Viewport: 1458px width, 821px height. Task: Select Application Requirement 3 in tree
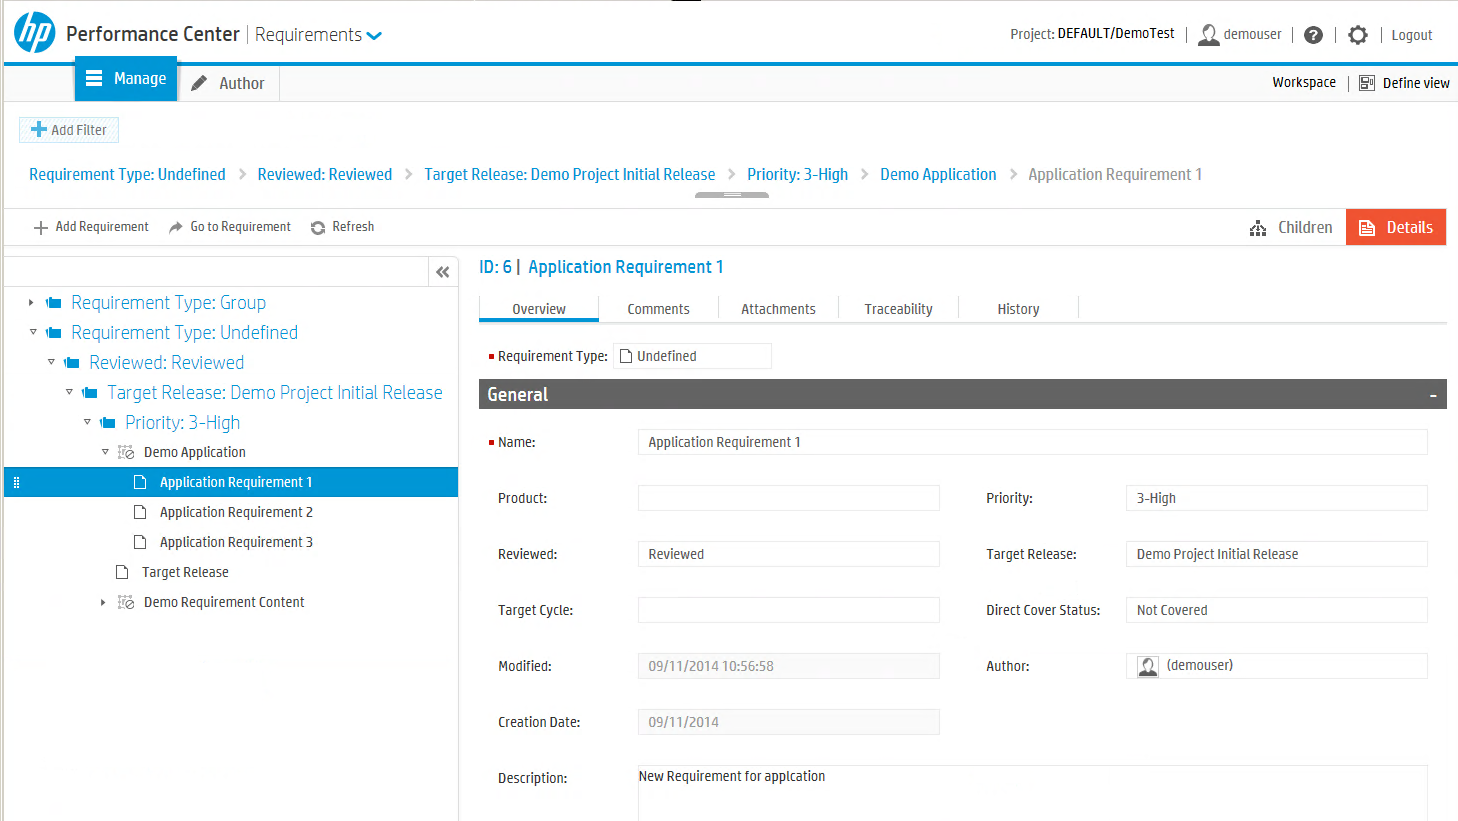coord(236,542)
